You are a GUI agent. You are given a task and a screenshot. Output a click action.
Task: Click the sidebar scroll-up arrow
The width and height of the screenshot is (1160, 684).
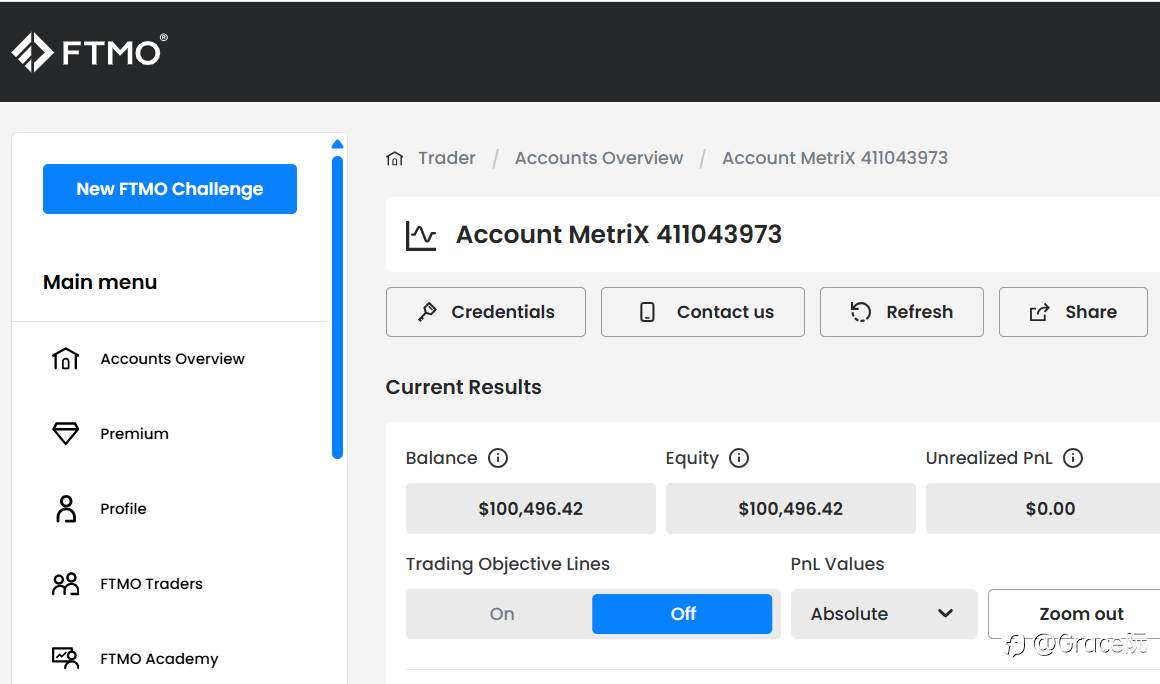[337, 144]
